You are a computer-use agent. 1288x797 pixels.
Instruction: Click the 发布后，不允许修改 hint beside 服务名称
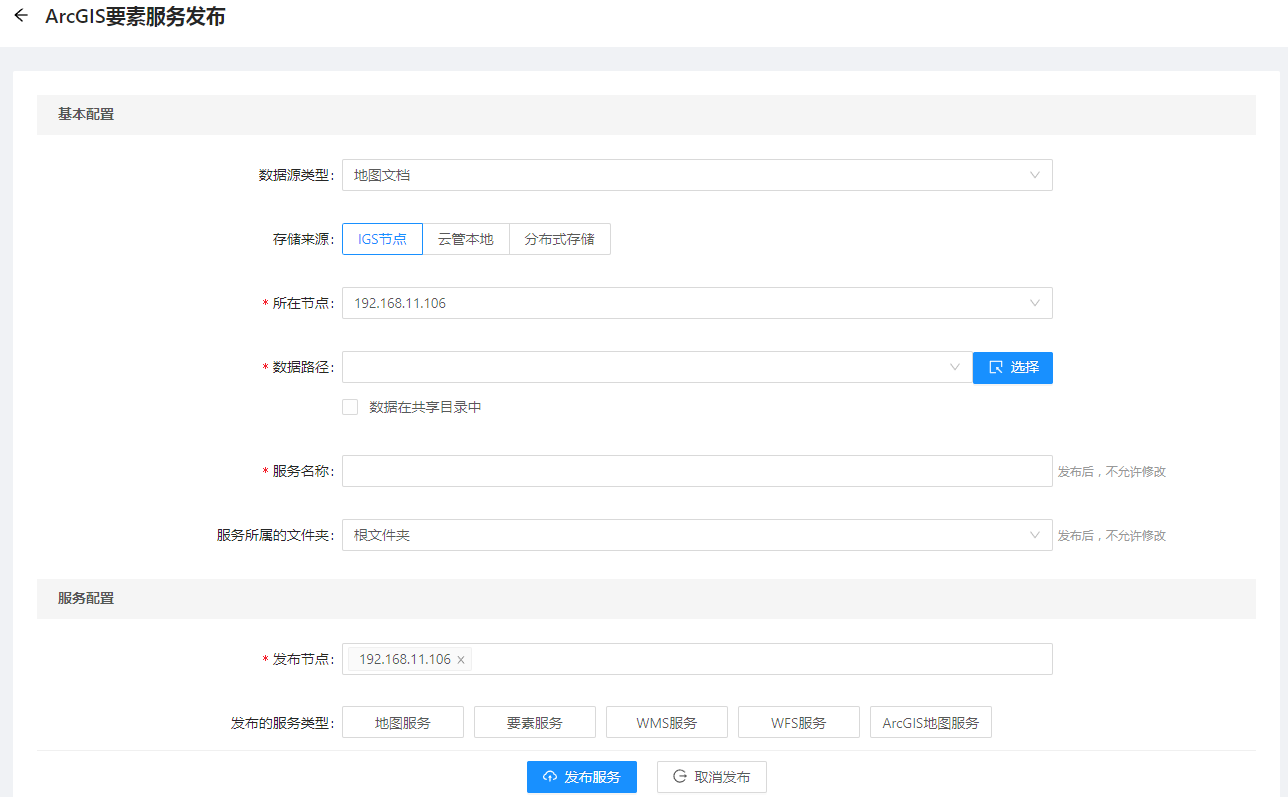pyautogui.click(x=1112, y=472)
